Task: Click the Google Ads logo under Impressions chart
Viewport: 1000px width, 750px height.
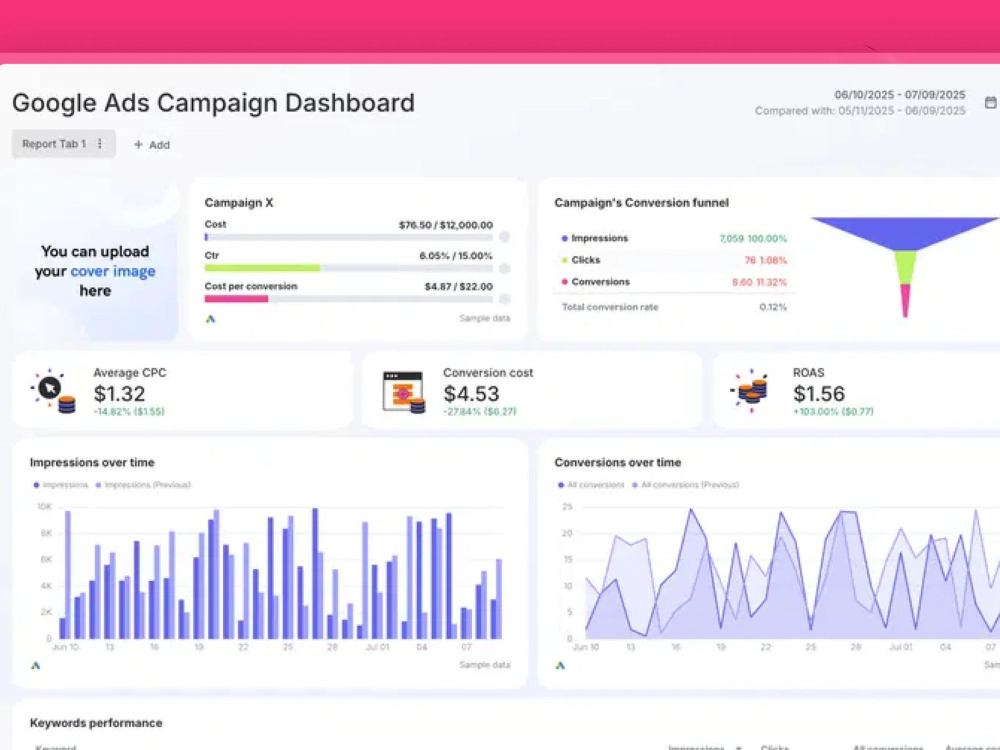Action: tap(36, 665)
